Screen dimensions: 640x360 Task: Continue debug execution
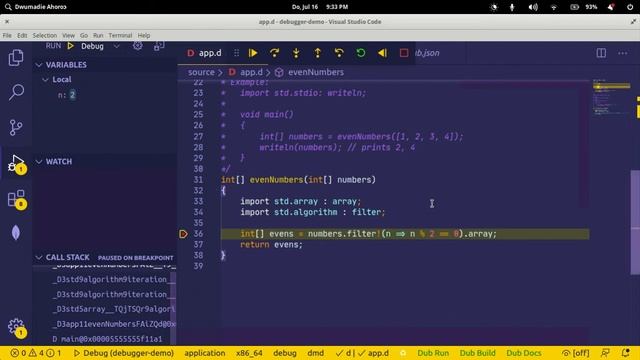tap(253, 53)
